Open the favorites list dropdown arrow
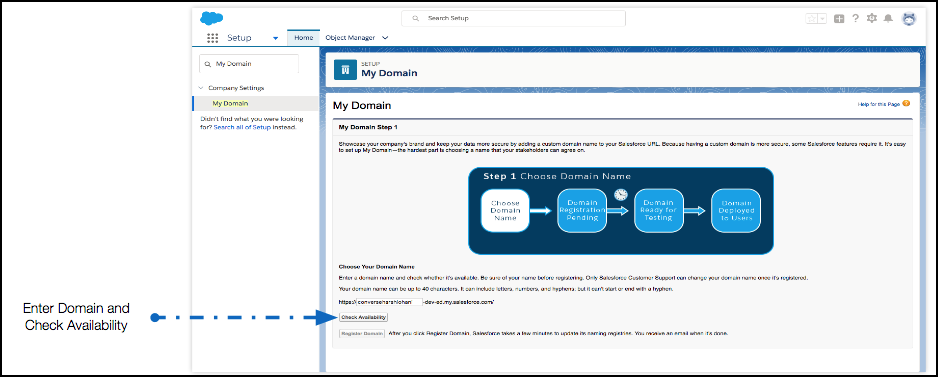 823,19
